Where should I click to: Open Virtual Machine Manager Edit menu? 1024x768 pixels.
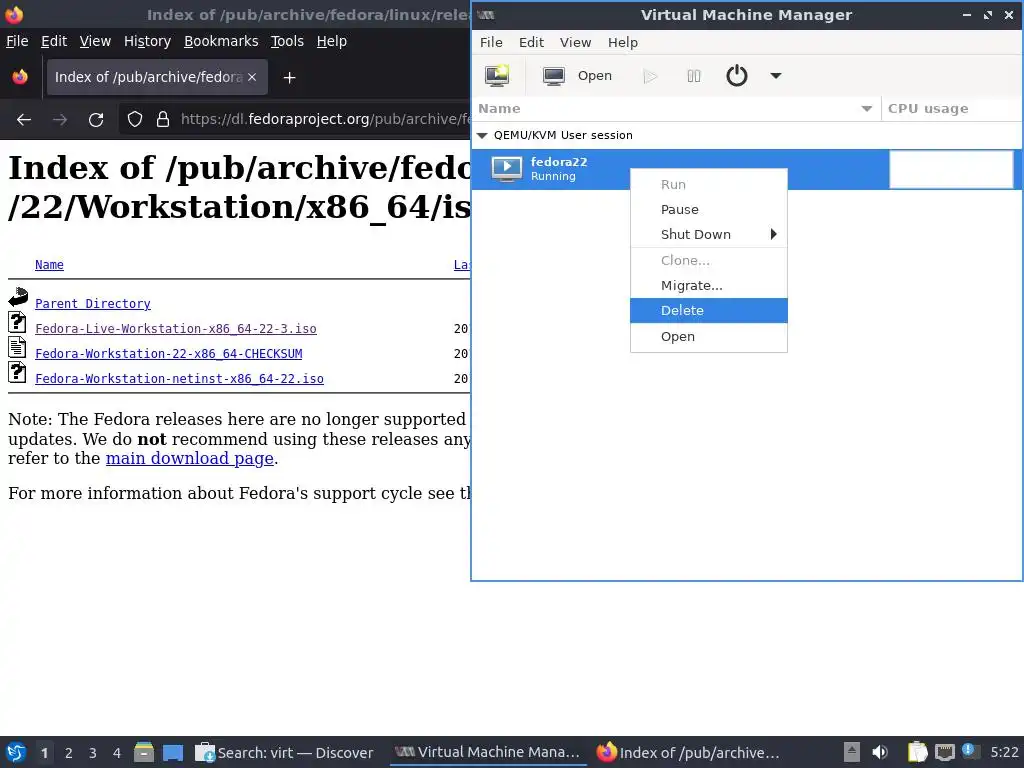[x=531, y=42]
